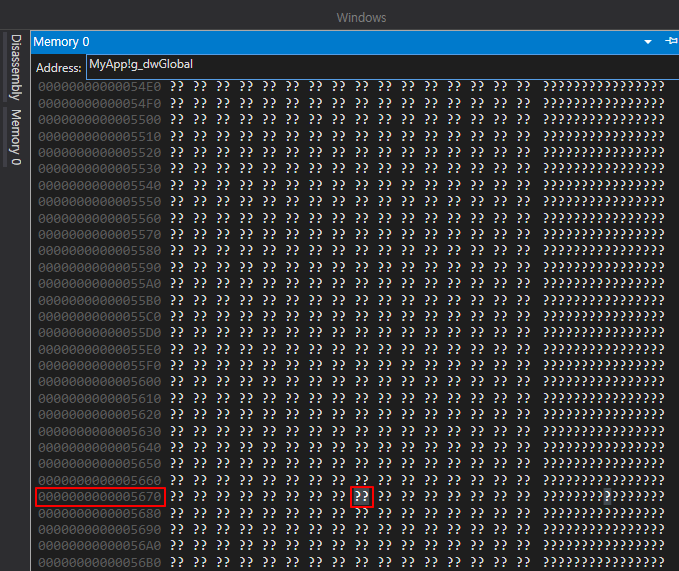The width and height of the screenshot is (679, 571).
Task: Select address 0000000000005520
Action: click(100, 152)
